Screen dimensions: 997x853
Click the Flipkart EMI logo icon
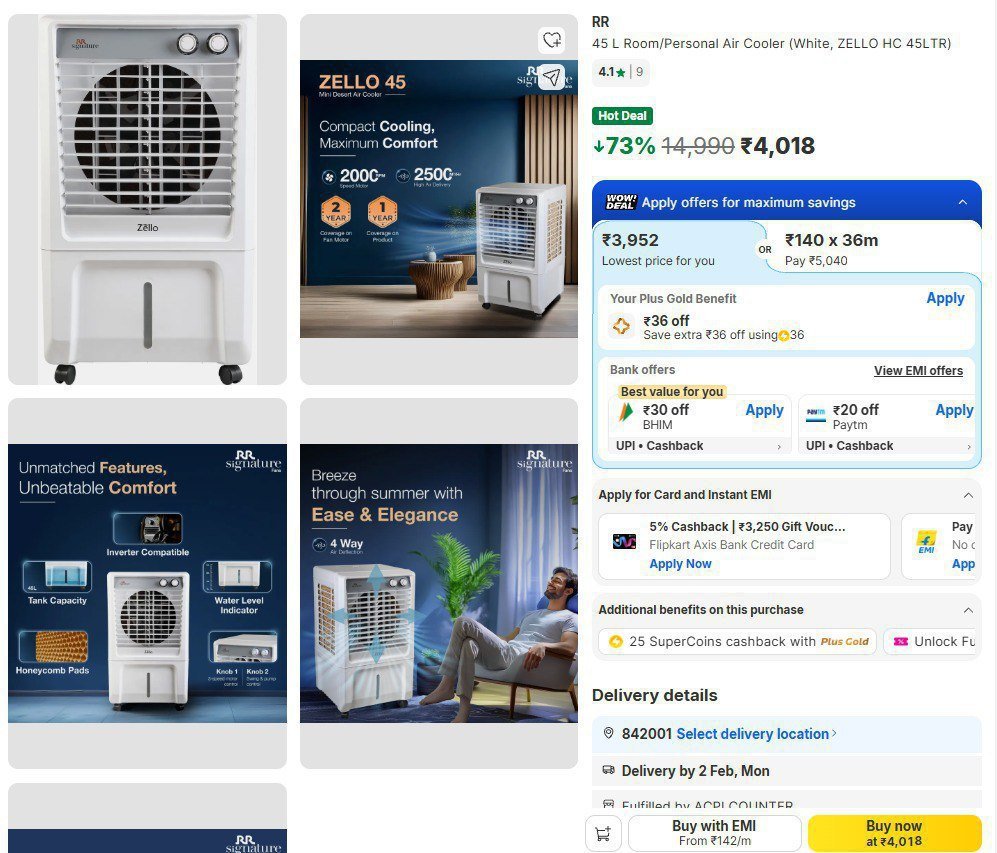coord(926,542)
